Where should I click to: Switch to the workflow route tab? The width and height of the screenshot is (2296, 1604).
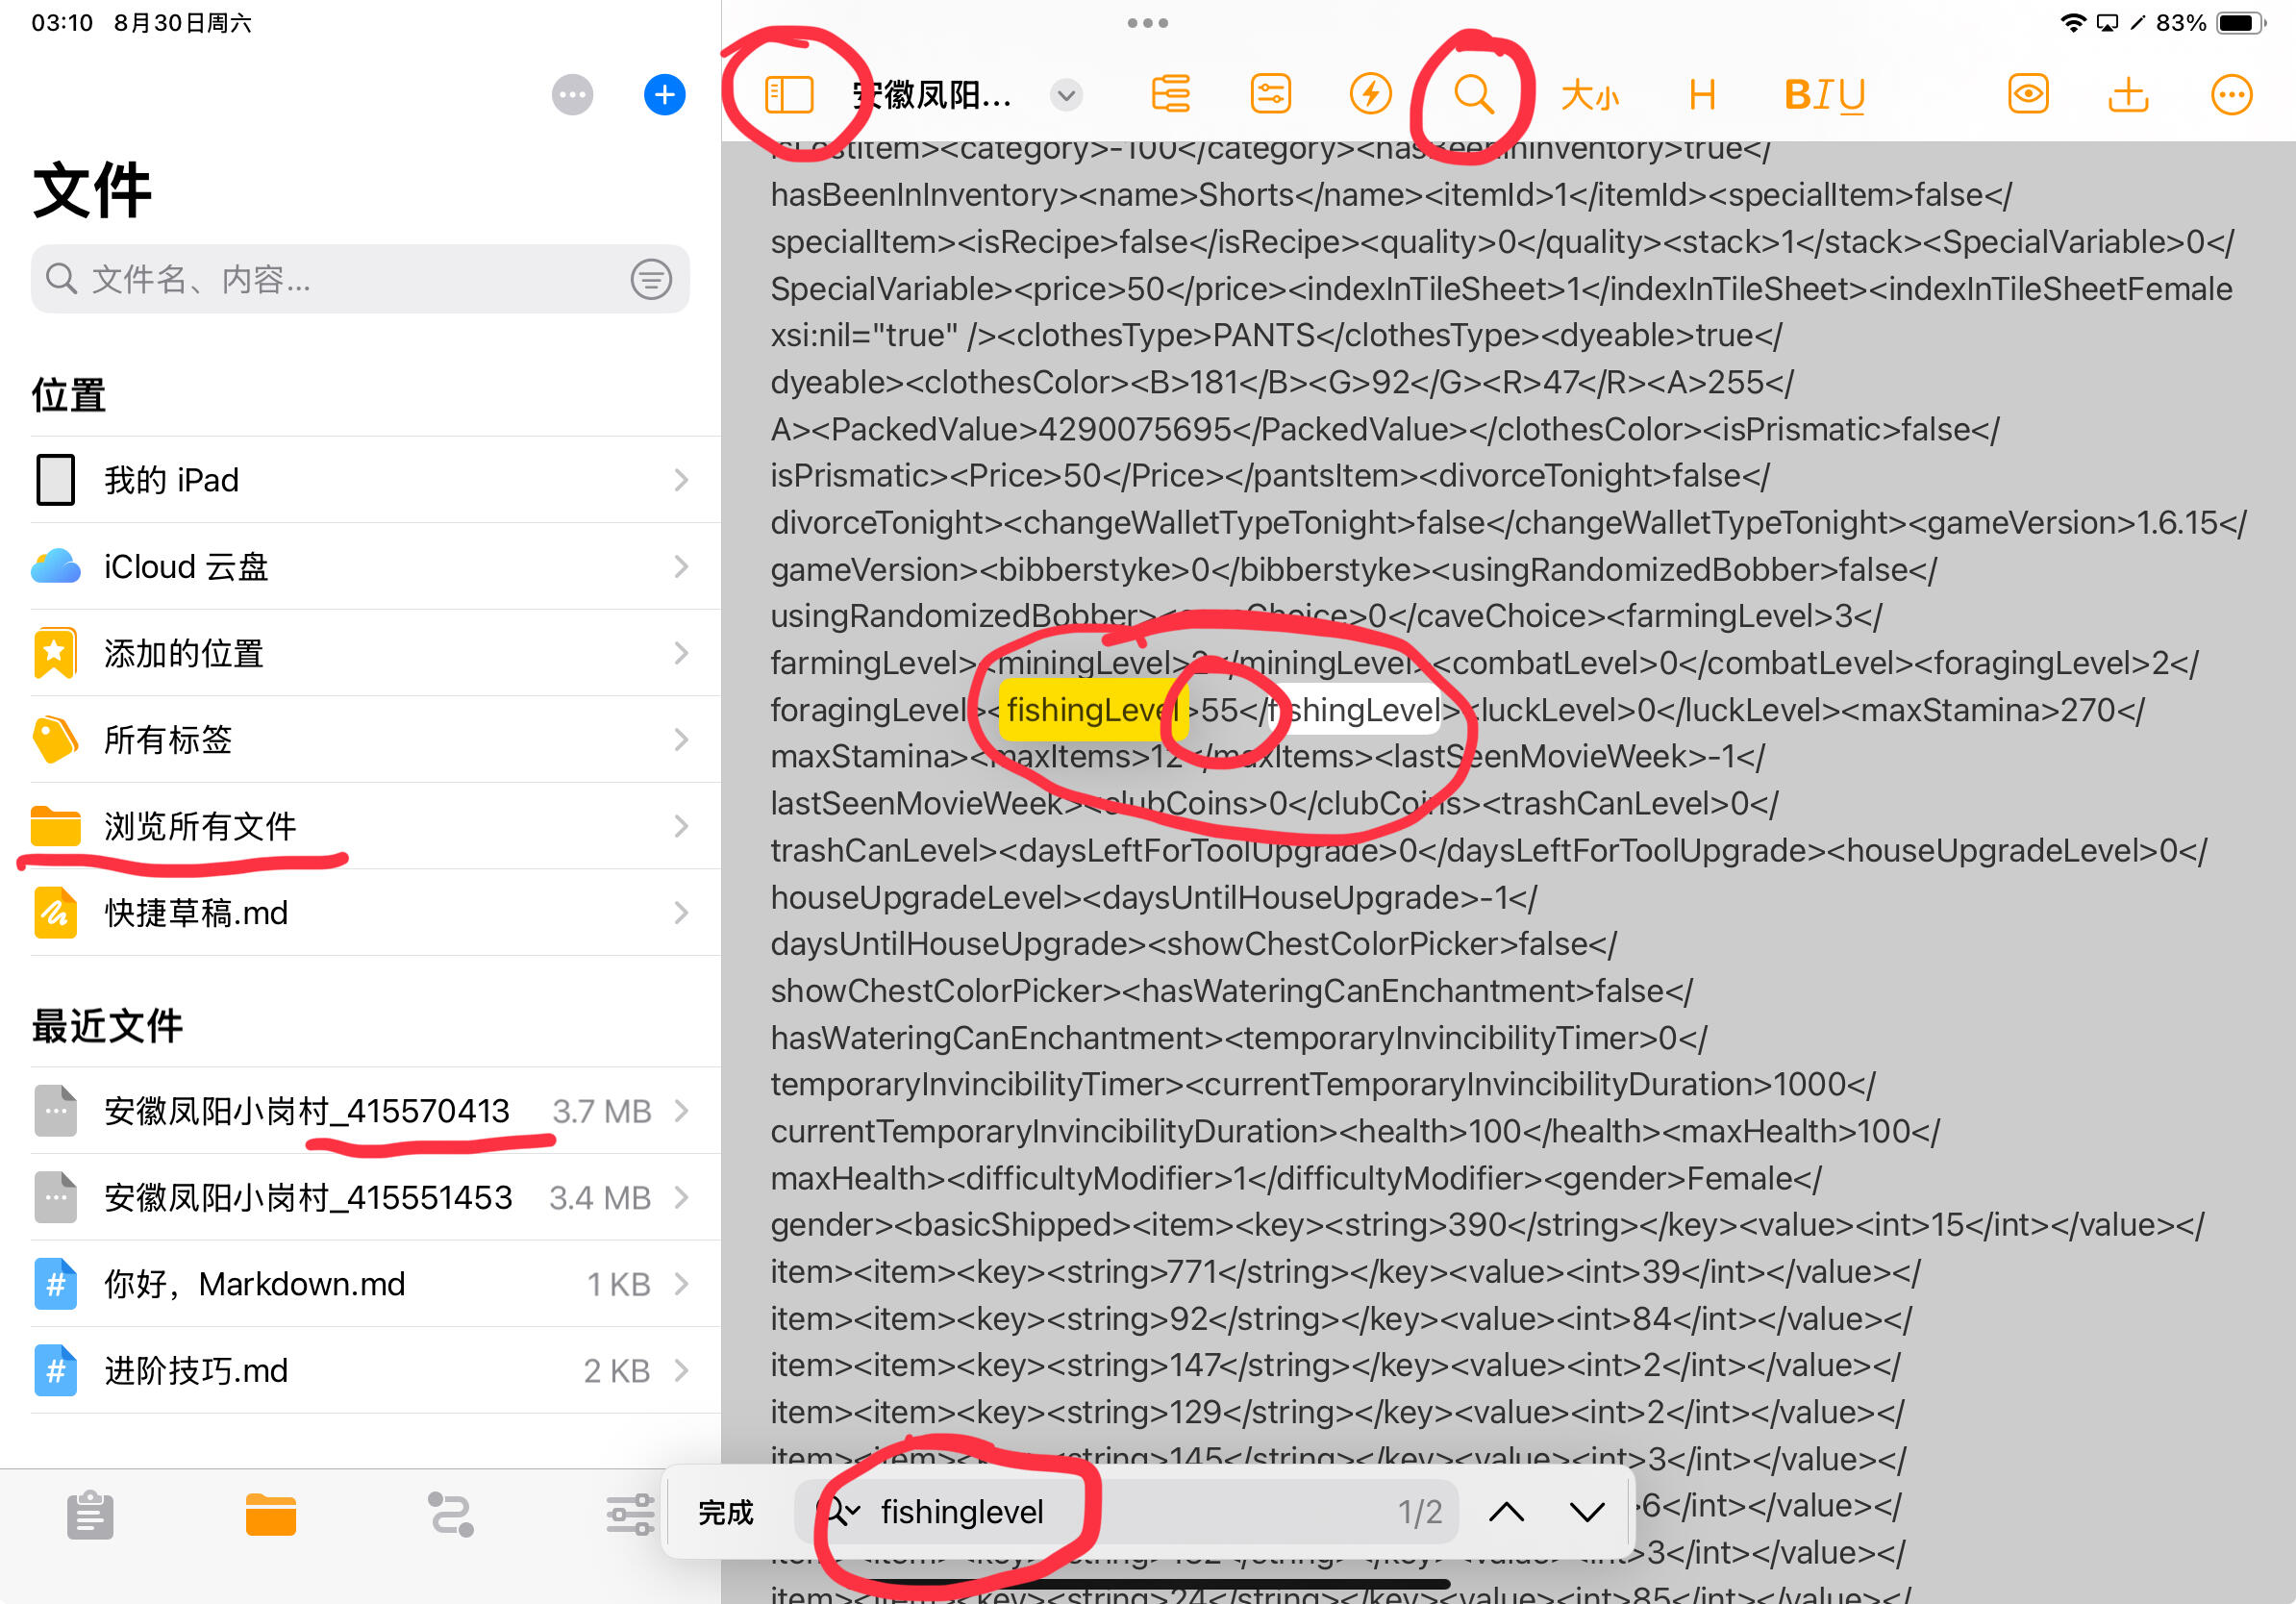450,1515
